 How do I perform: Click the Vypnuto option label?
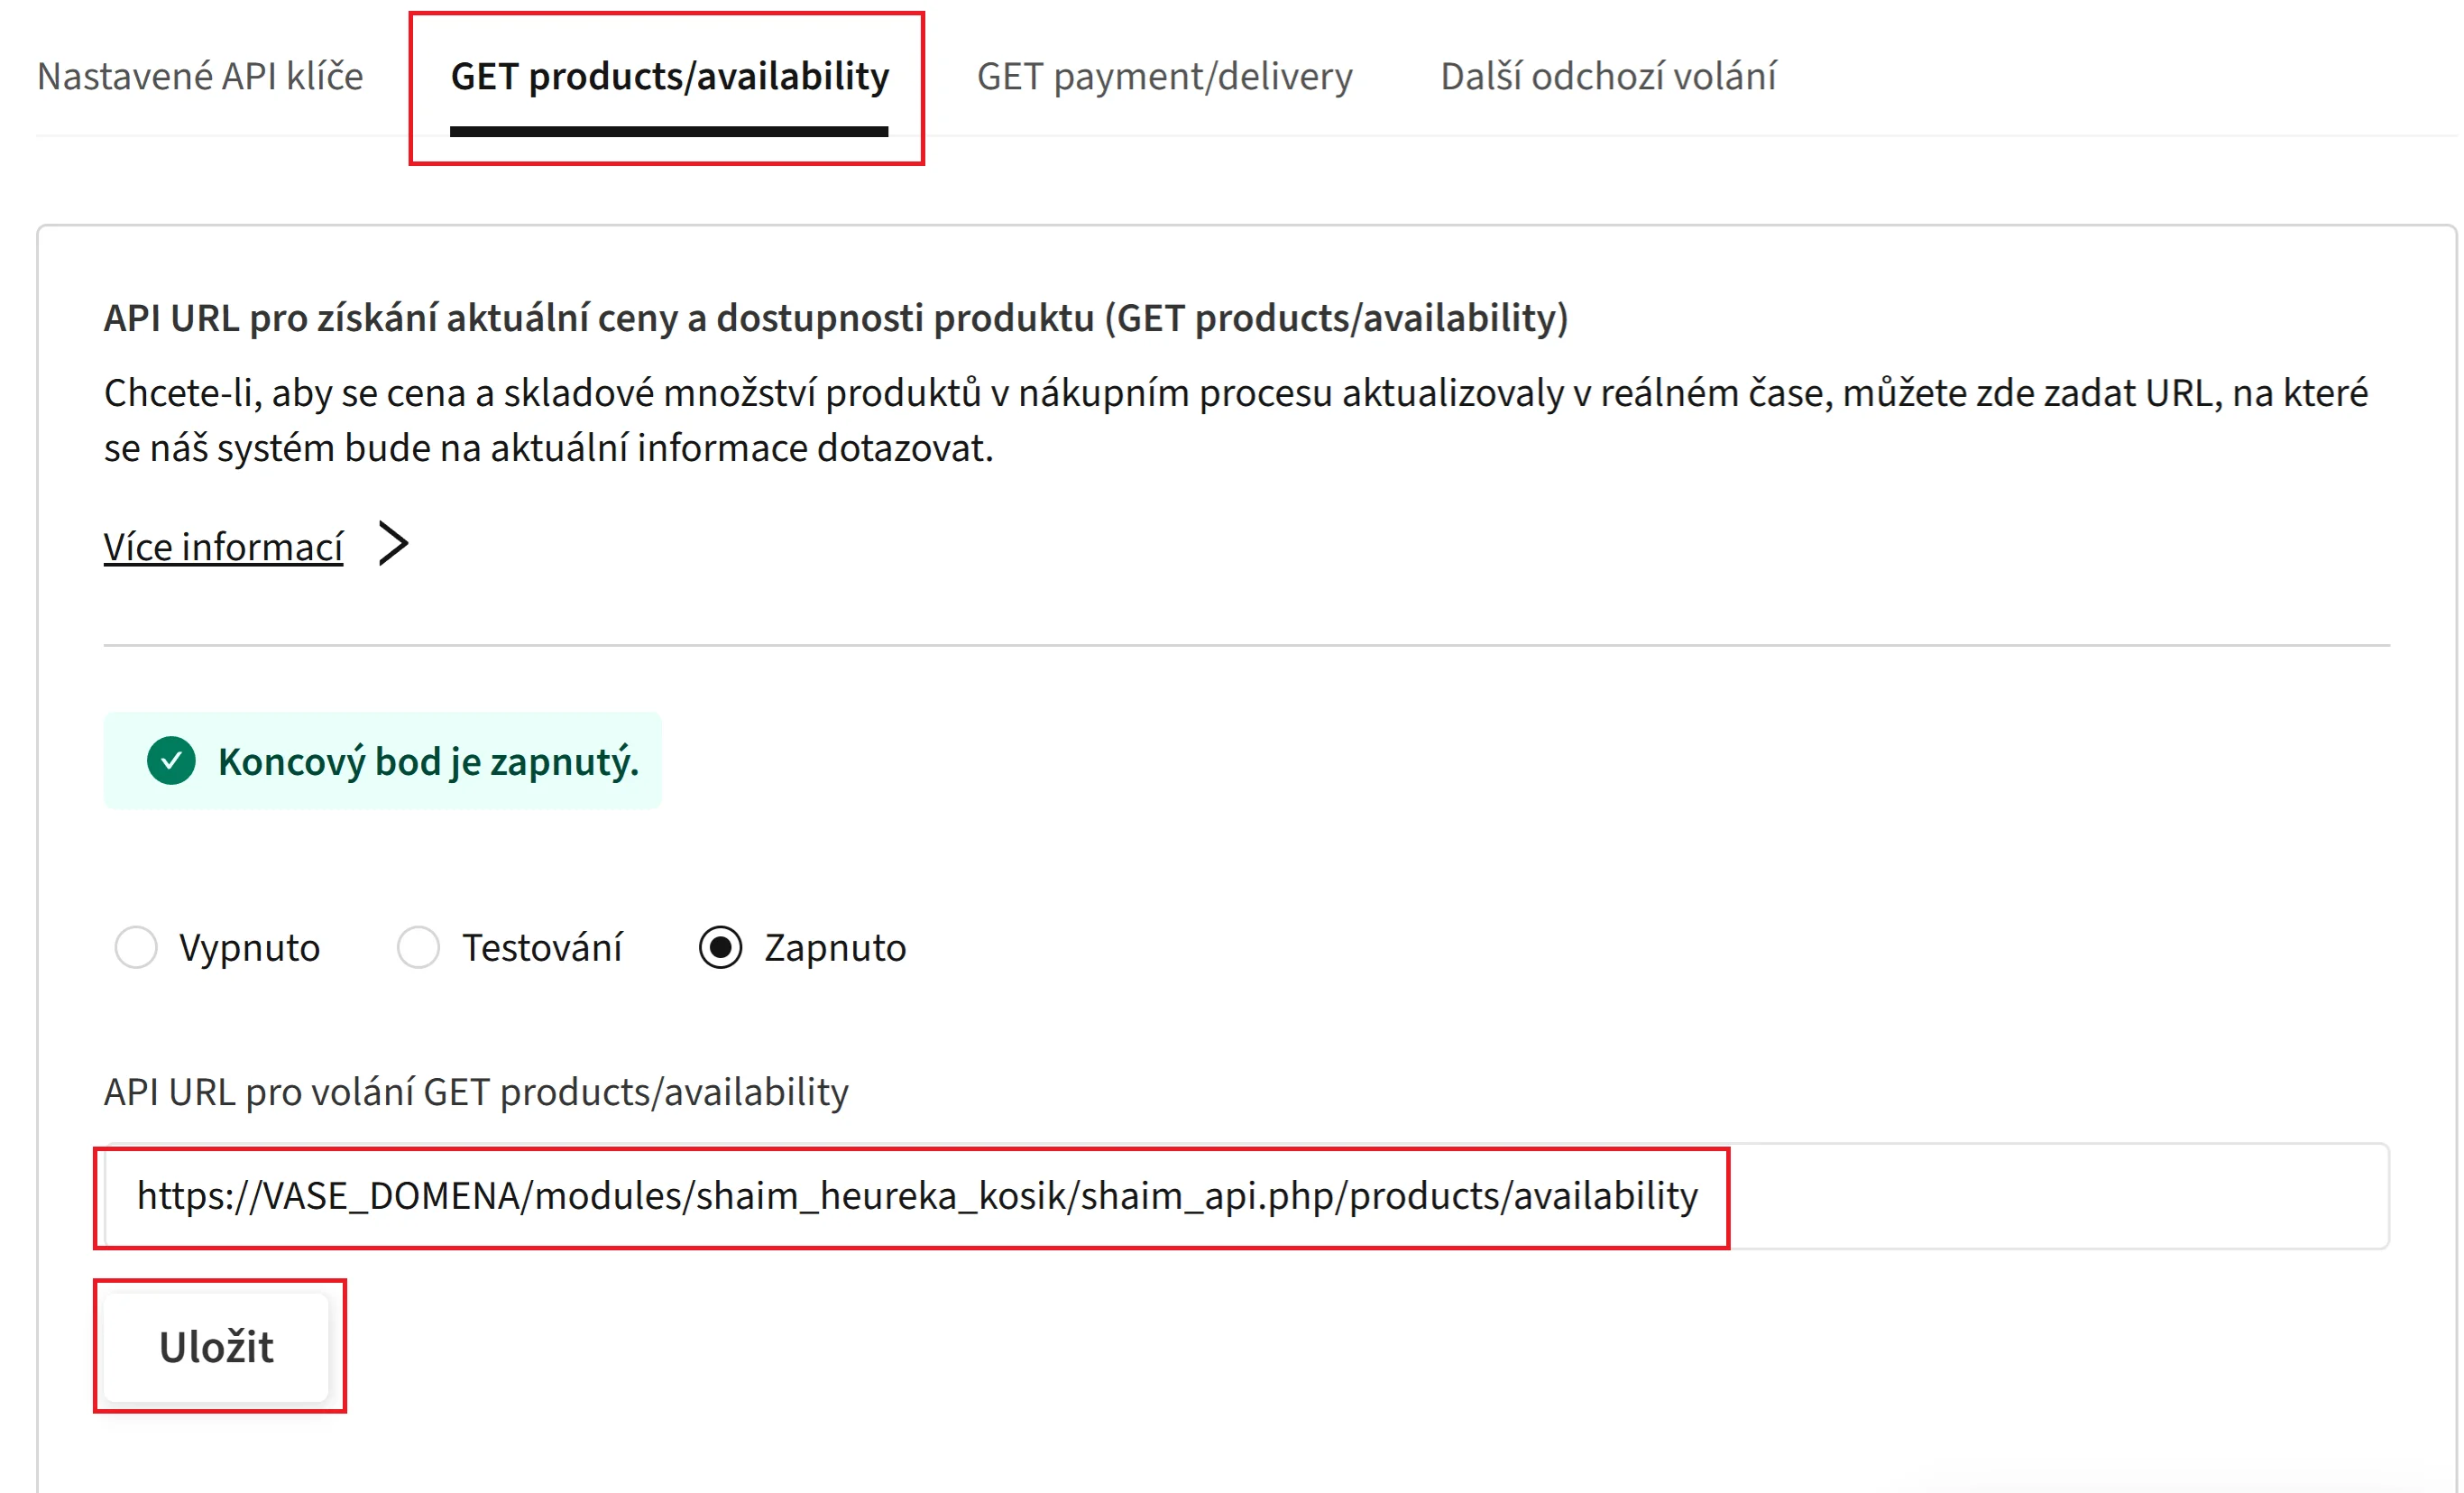(x=249, y=948)
